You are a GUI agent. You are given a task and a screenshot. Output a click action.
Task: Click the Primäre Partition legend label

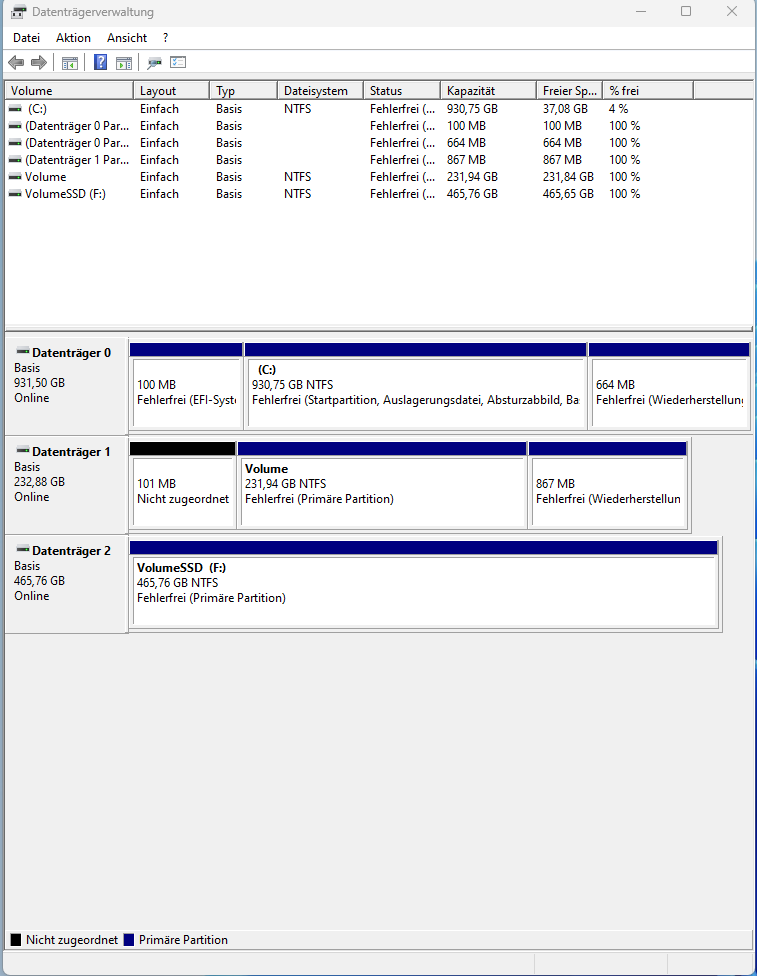(183, 940)
